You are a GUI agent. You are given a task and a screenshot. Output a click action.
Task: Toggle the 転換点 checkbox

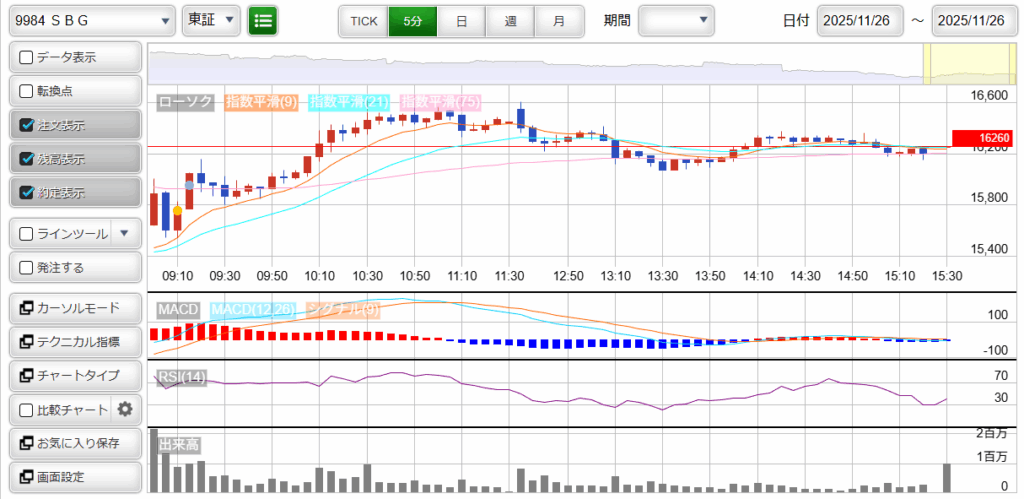point(27,91)
